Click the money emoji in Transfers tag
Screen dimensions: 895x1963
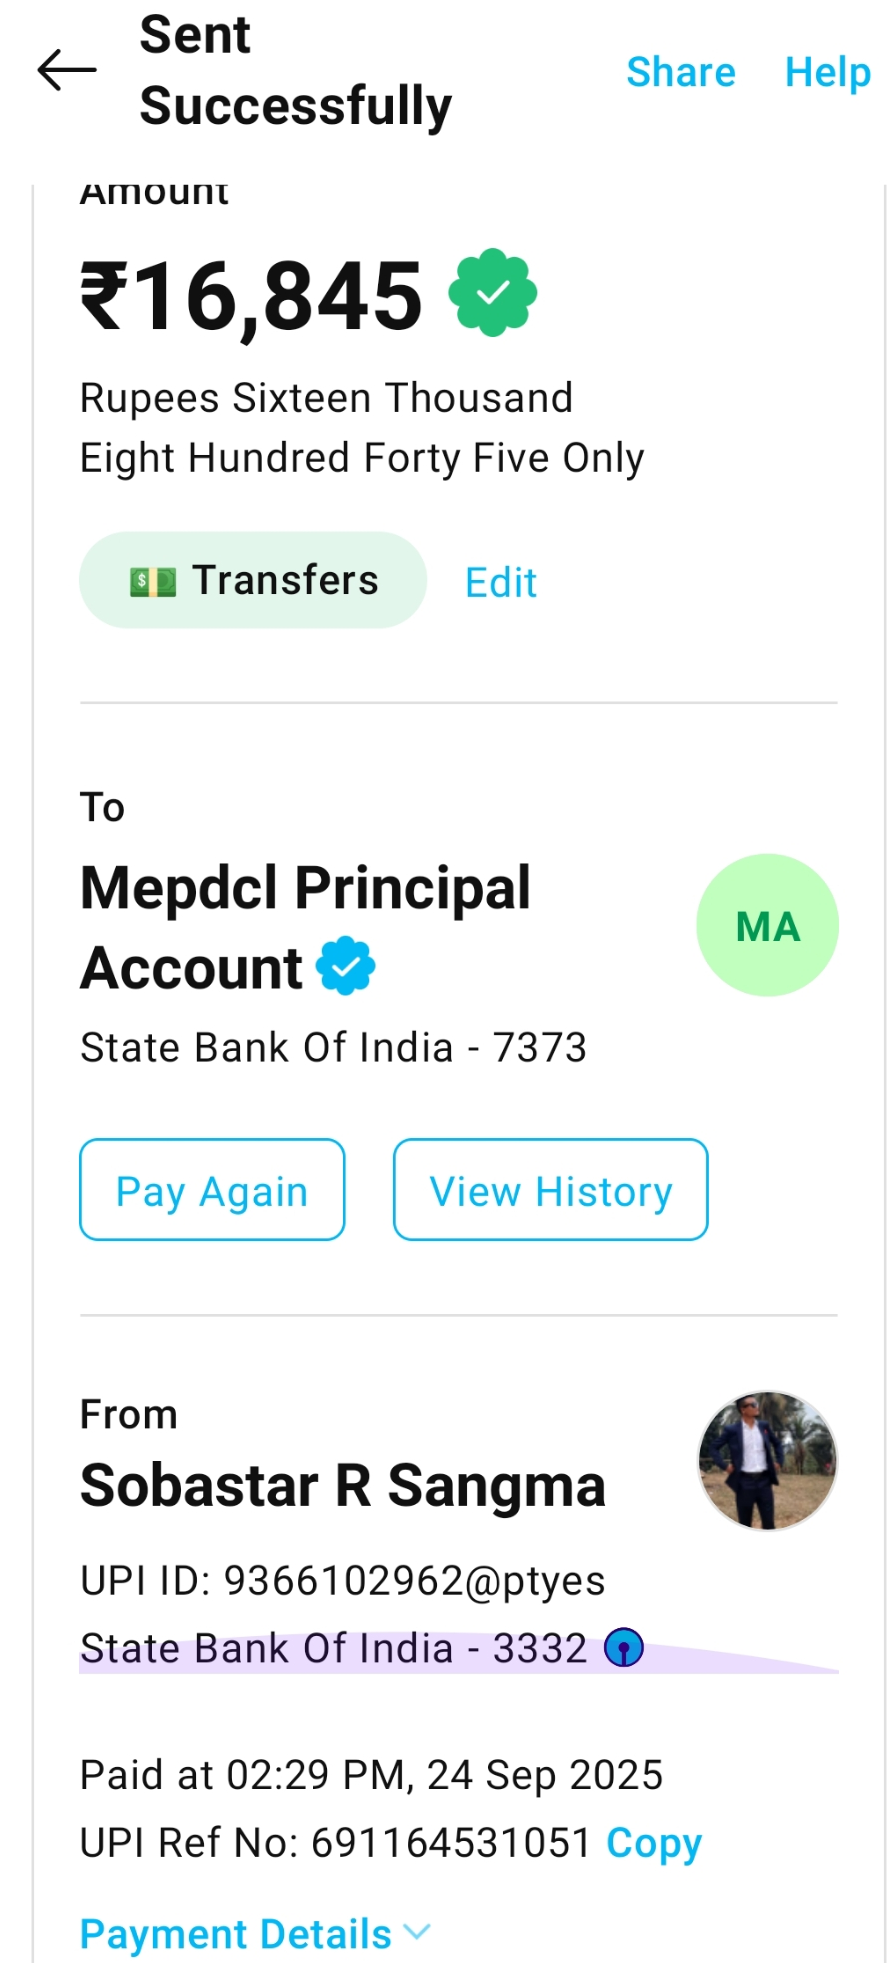[153, 581]
